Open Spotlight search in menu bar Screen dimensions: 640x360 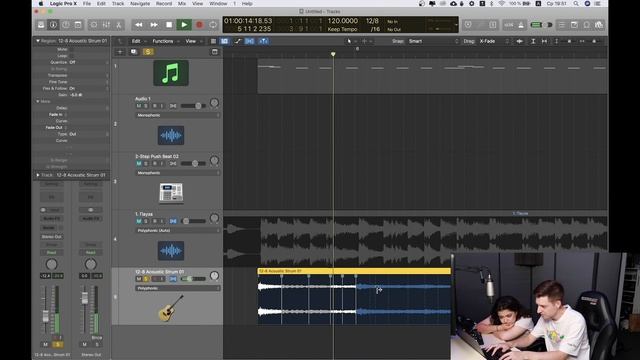[576, 4]
